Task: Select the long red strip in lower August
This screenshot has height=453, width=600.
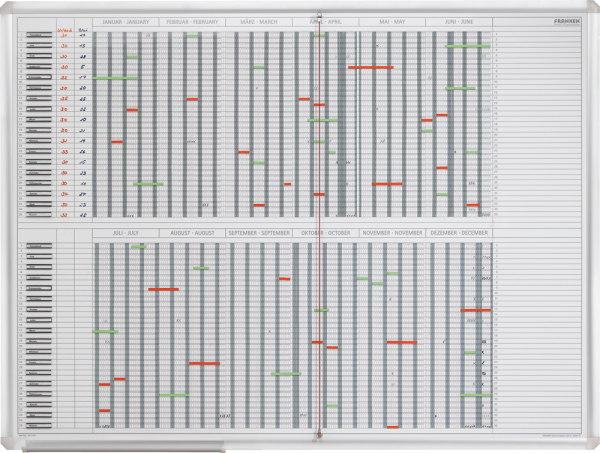Action: (204, 363)
